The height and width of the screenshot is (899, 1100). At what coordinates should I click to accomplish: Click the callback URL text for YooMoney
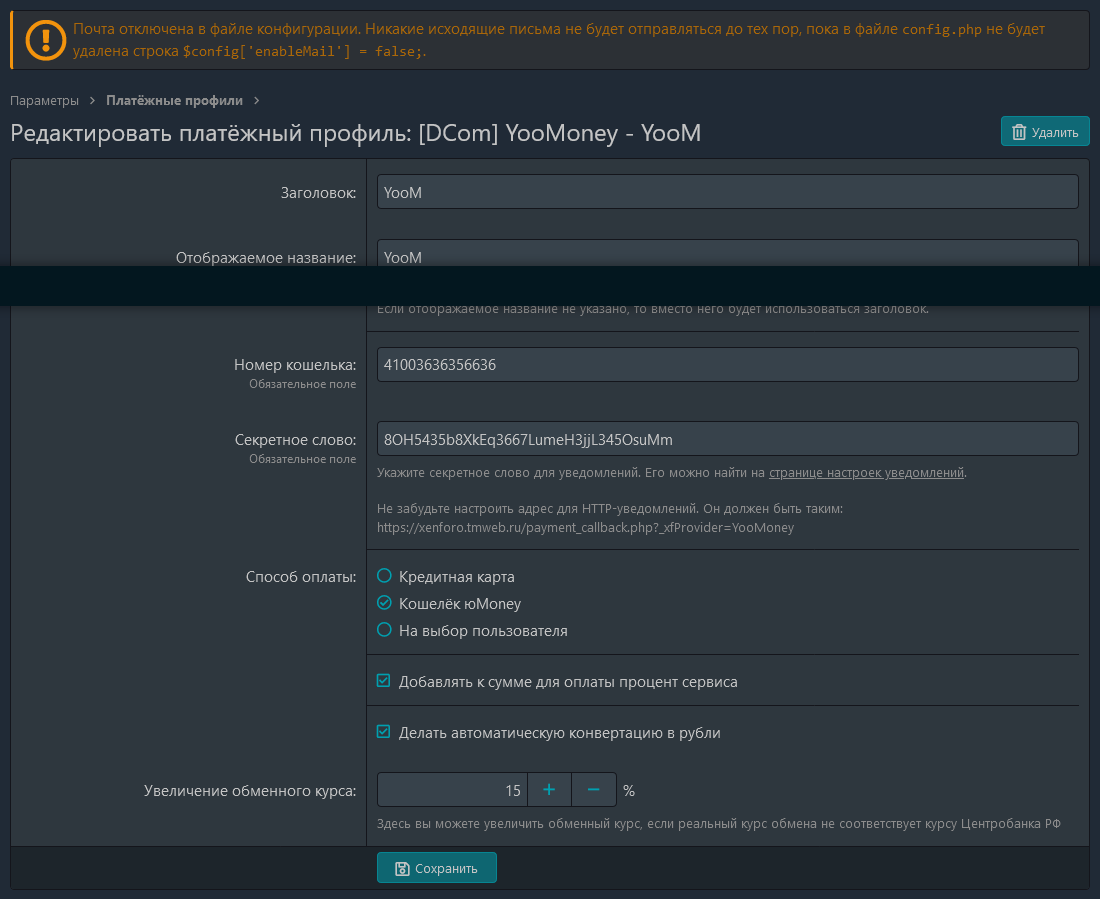coord(585,528)
